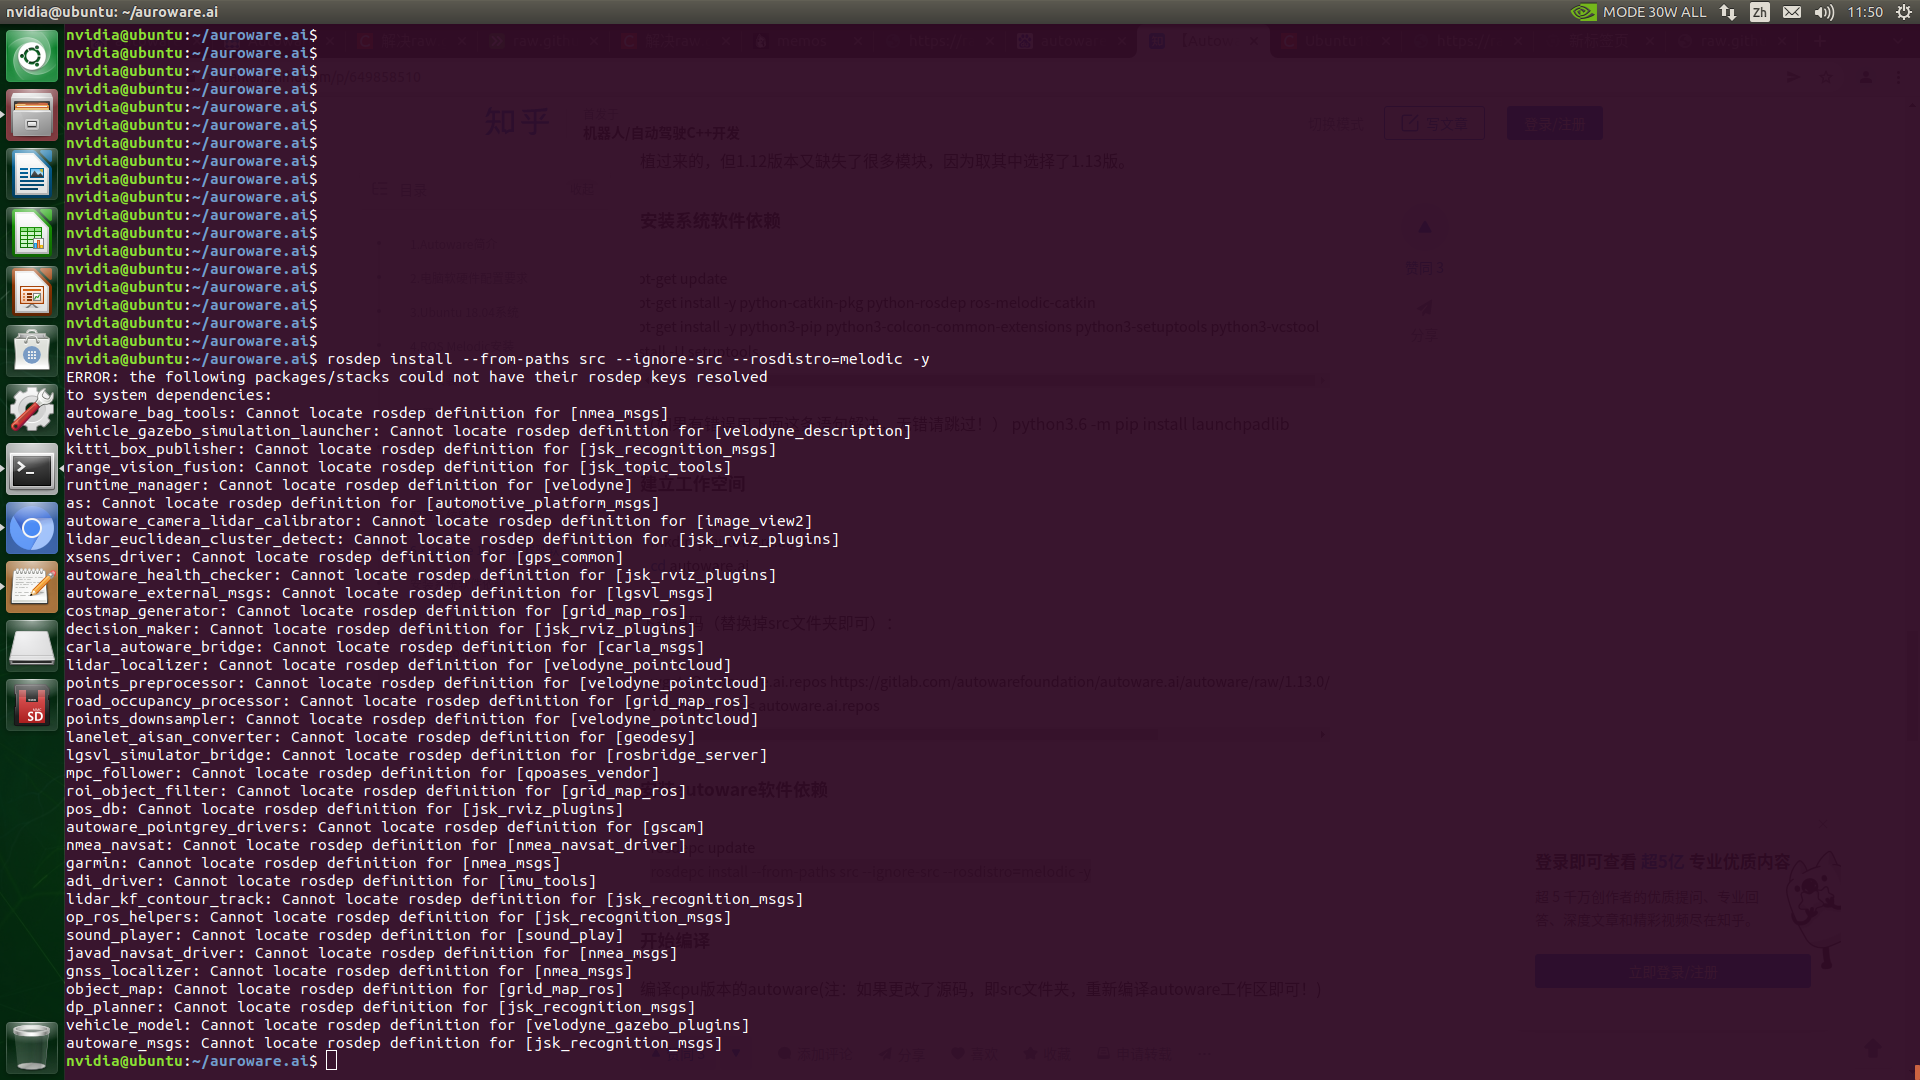Click the range_vision_fusion error line
This screenshot has height=1080, width=1920.
(399, 467)
